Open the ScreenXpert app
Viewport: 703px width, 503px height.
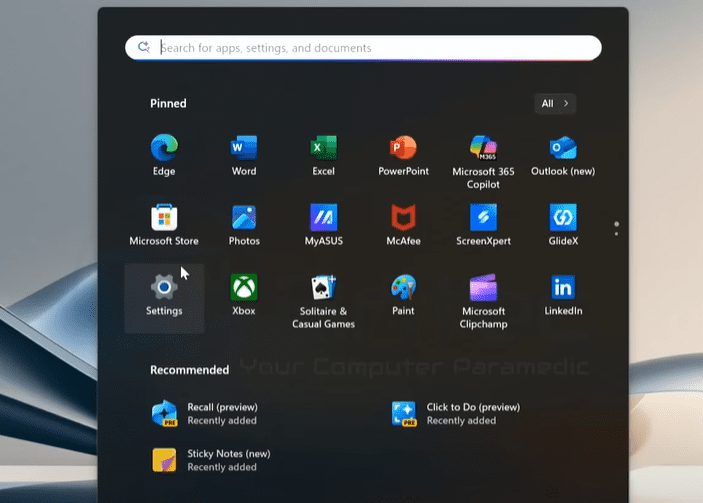[x=483, y=218]
